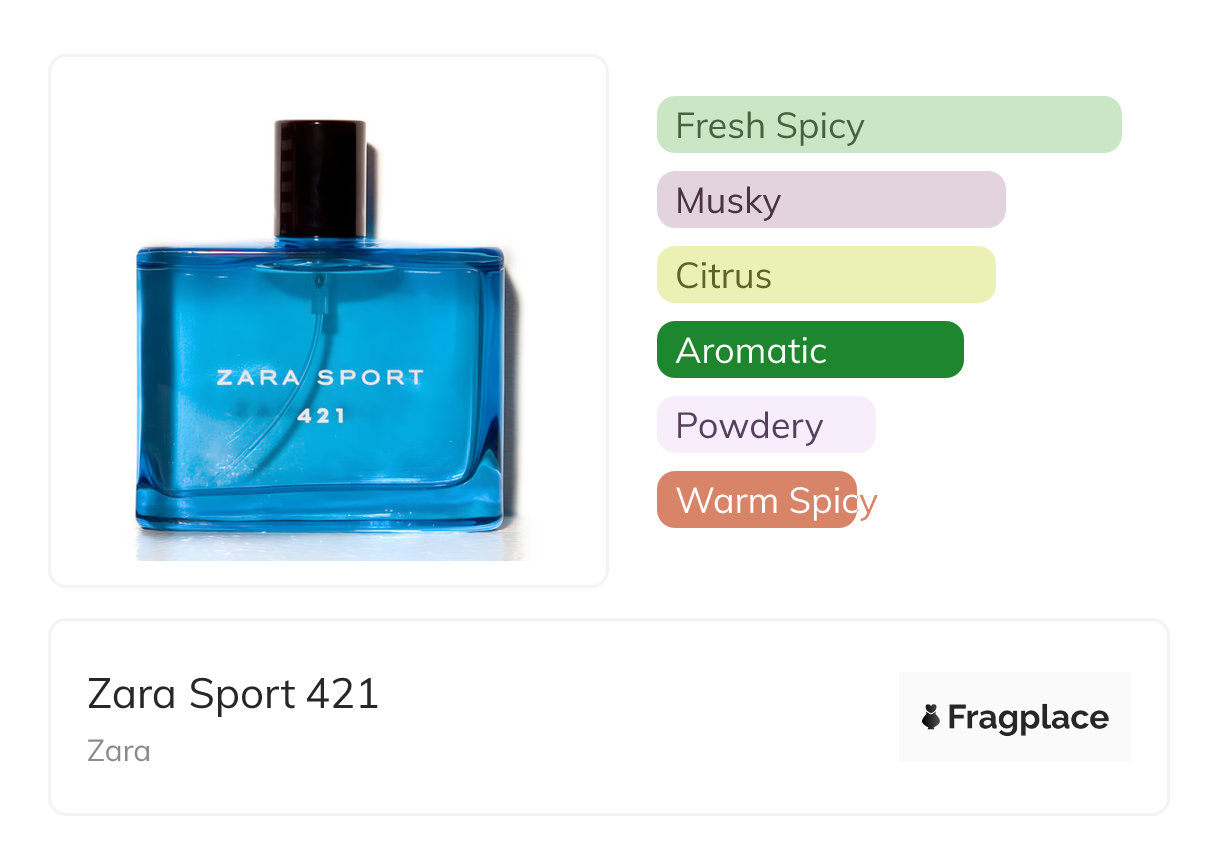Click the Powdery accord bar

[766, 425]
